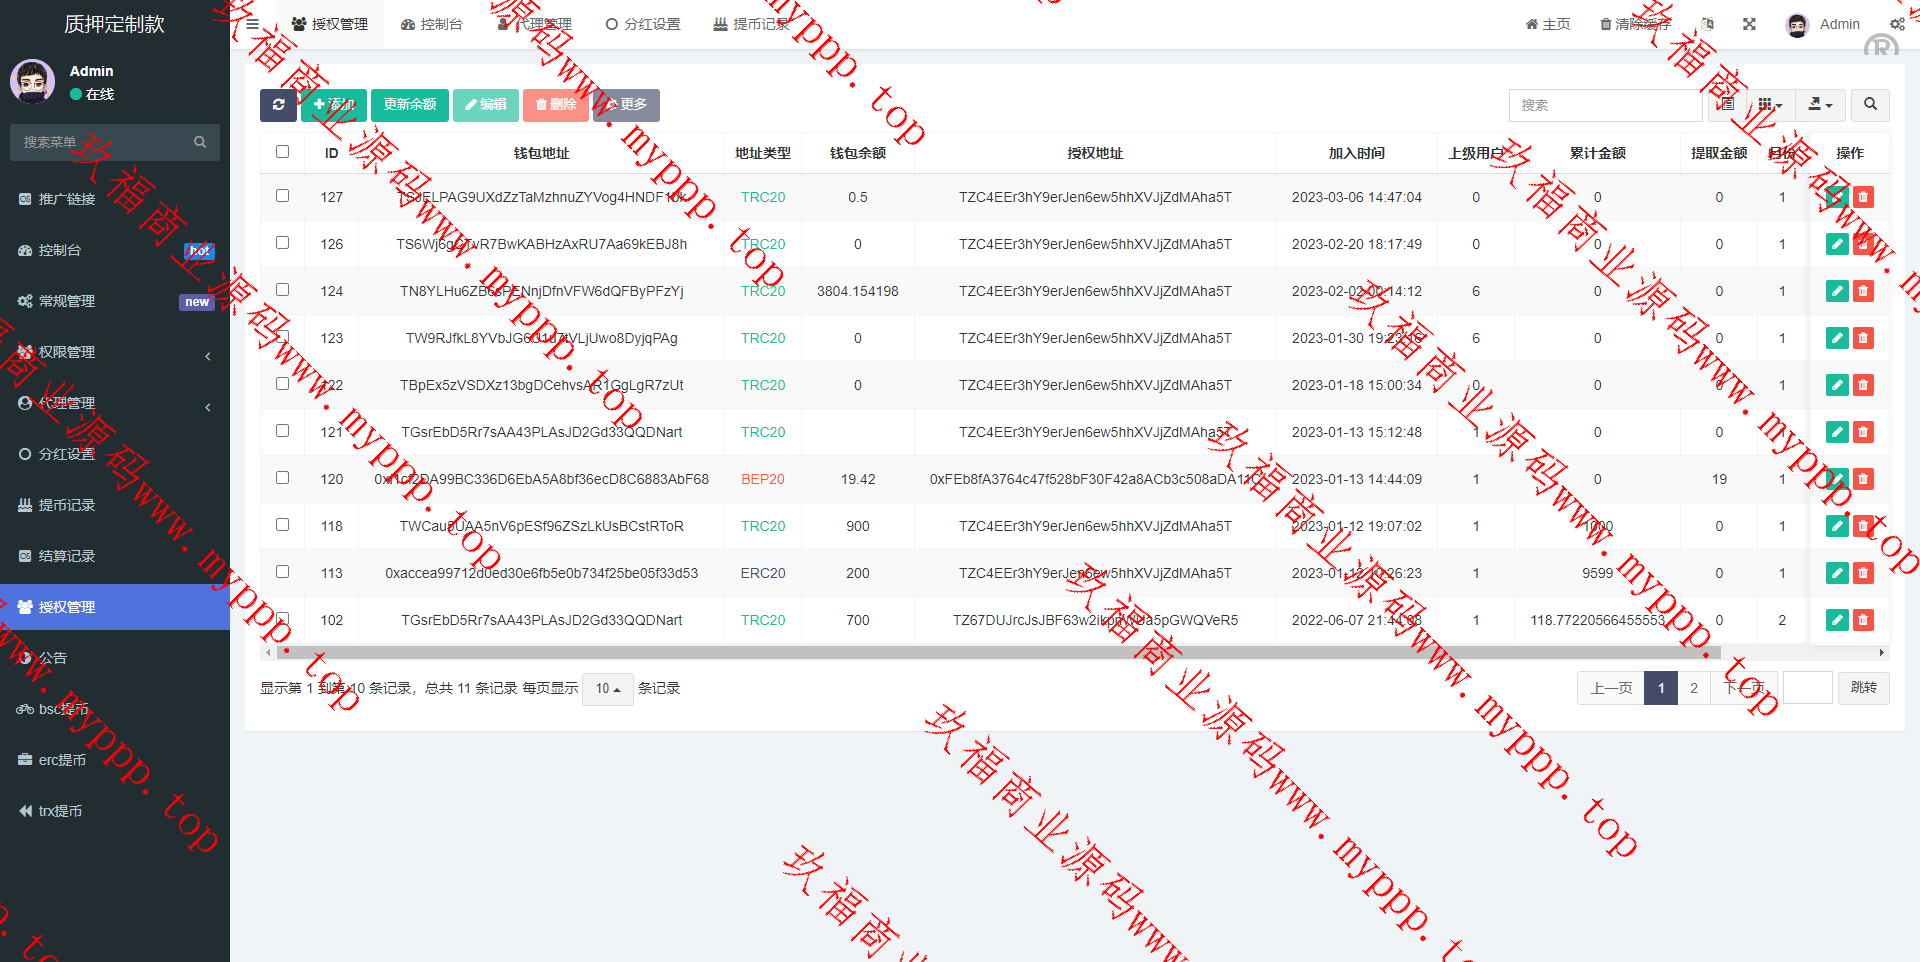Click the magnifier search button above the table
The height and width of the screenshot is (962, 1920).
[1870, 105]
